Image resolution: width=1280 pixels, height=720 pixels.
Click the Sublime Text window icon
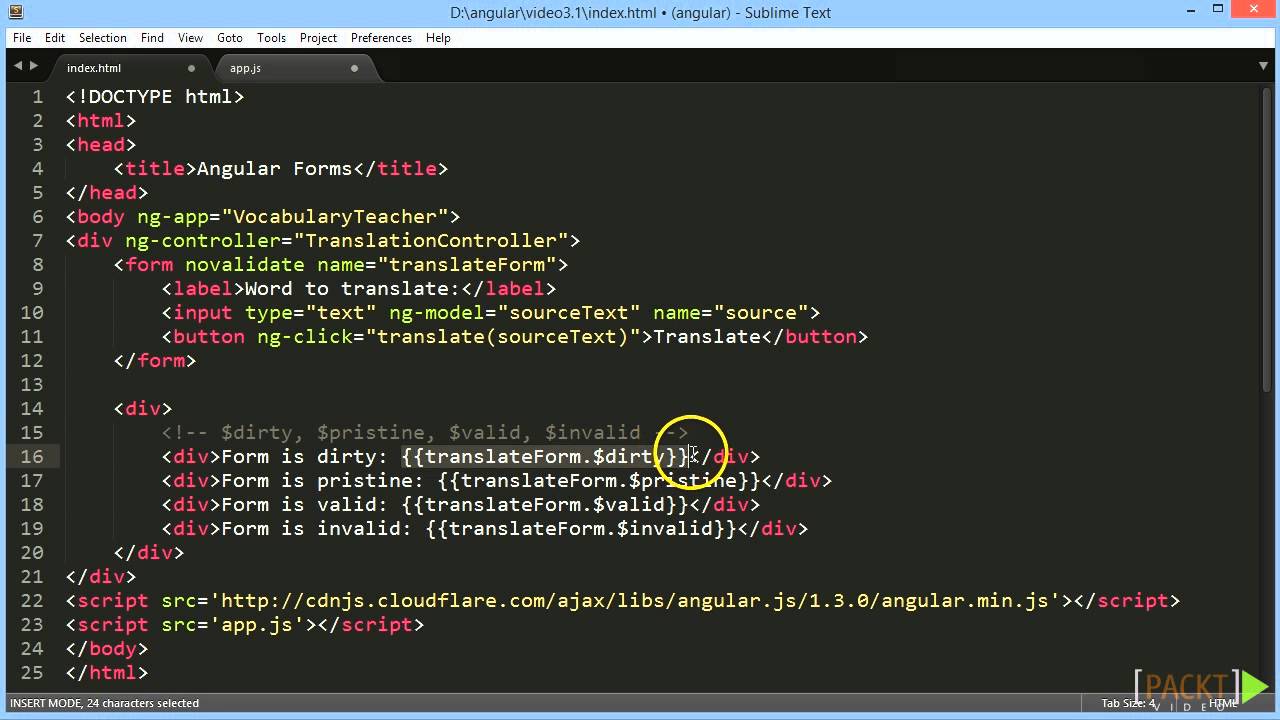(17, 12)
